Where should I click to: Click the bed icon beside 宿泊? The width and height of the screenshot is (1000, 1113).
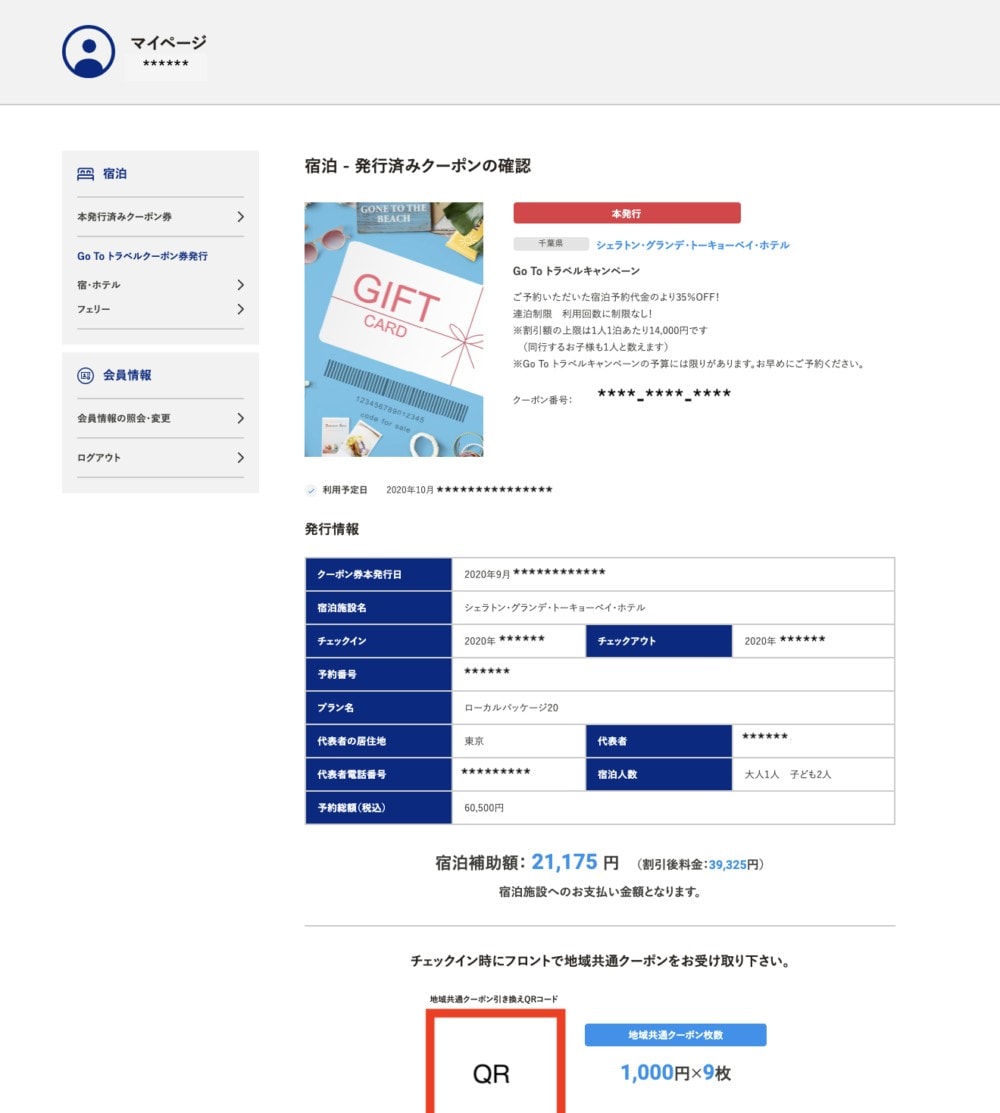85,174
